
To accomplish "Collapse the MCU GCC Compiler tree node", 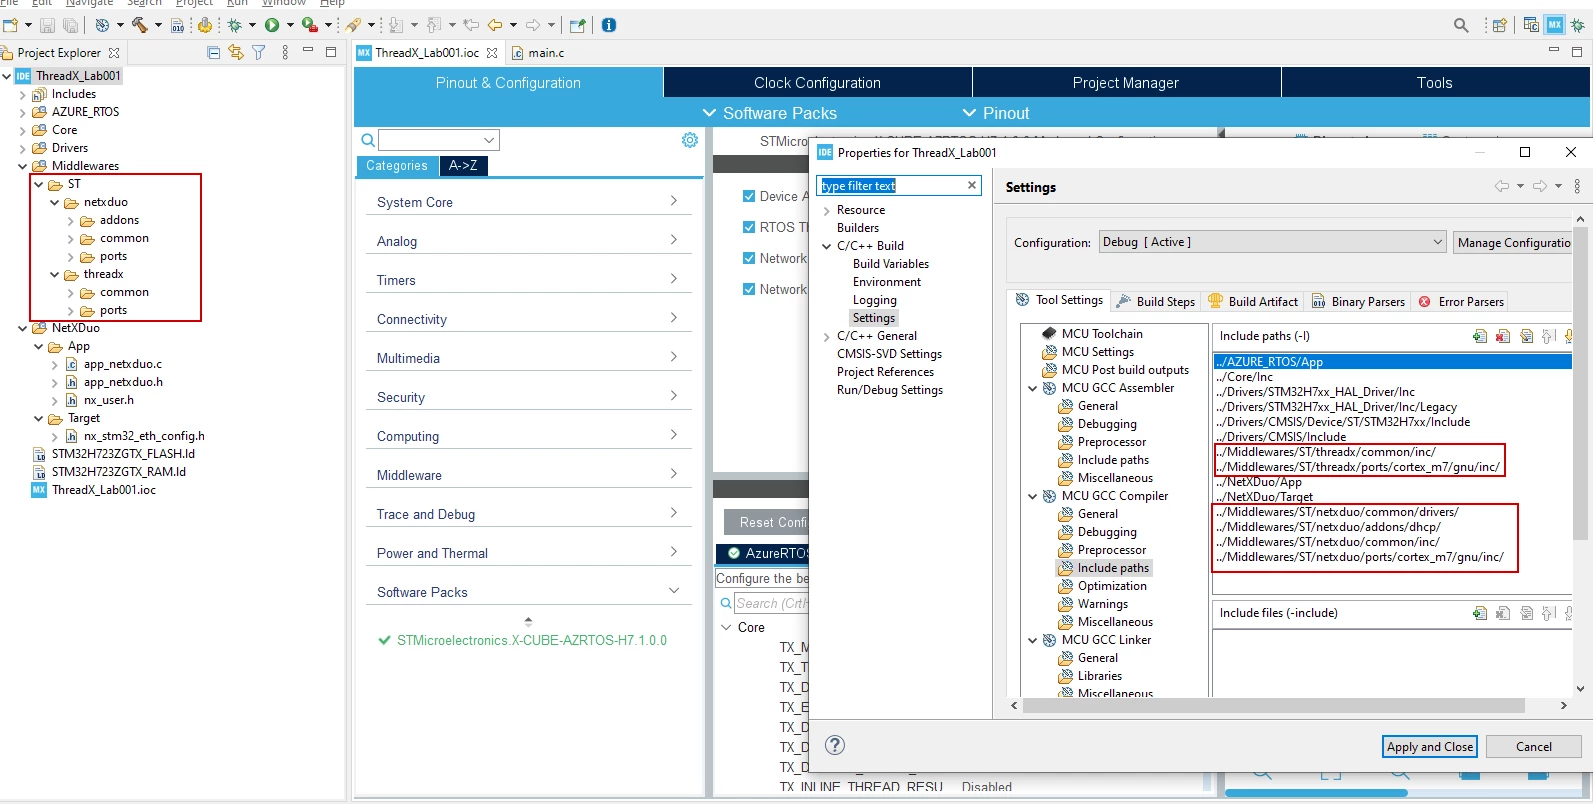I will point(1033,496).
